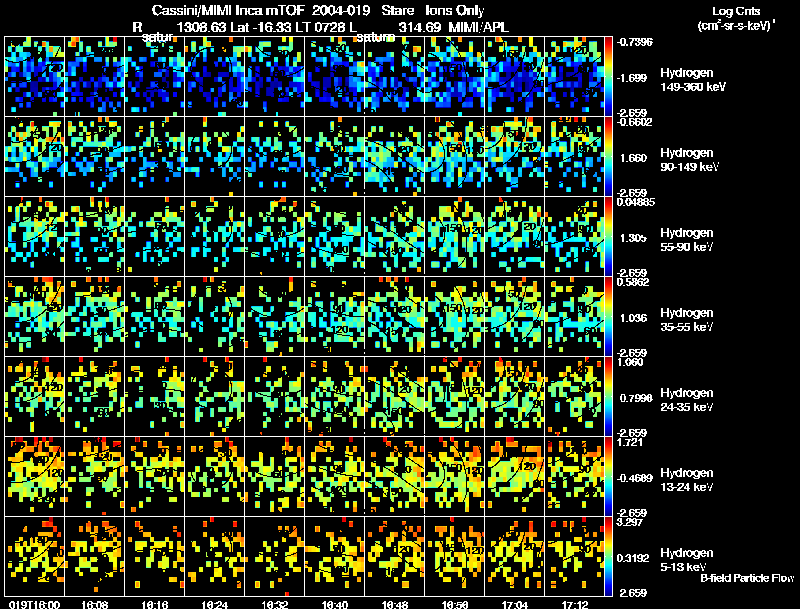This screenshot has height=609, width=800.
Task: Click the 0.04885 color scale value
Action: click(636, 202)
